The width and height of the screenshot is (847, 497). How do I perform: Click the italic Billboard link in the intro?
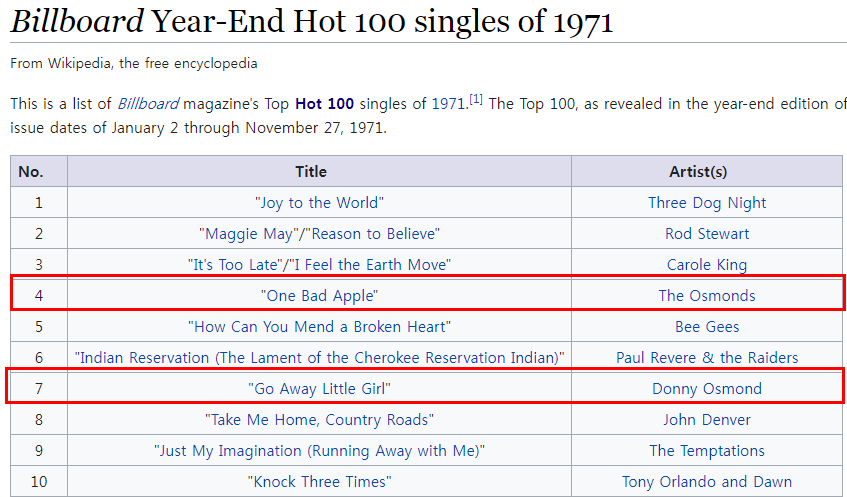pos(148,104)
